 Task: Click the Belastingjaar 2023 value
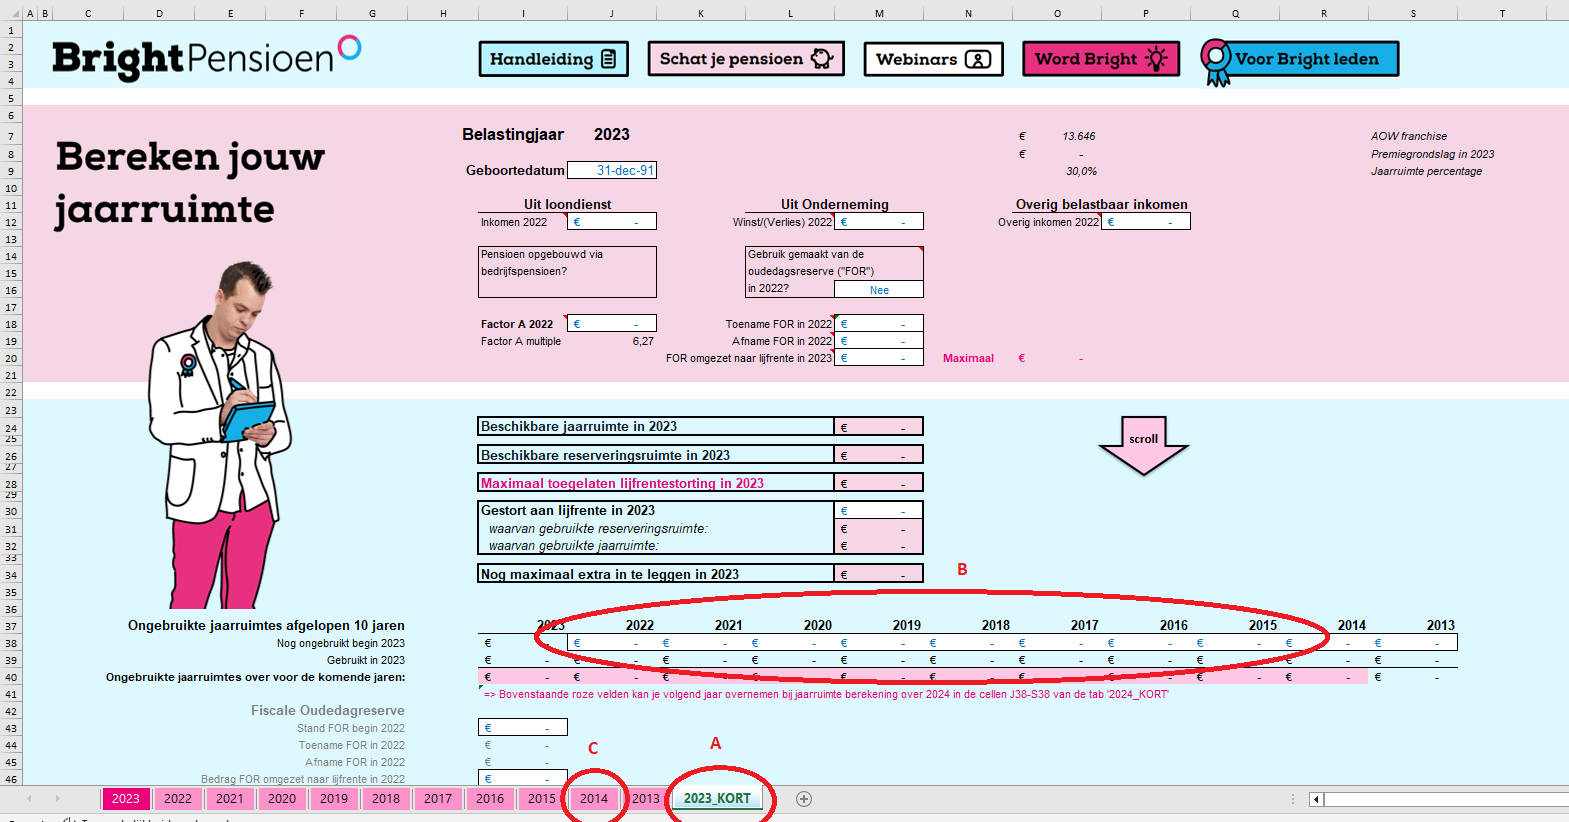click(612, 134)
